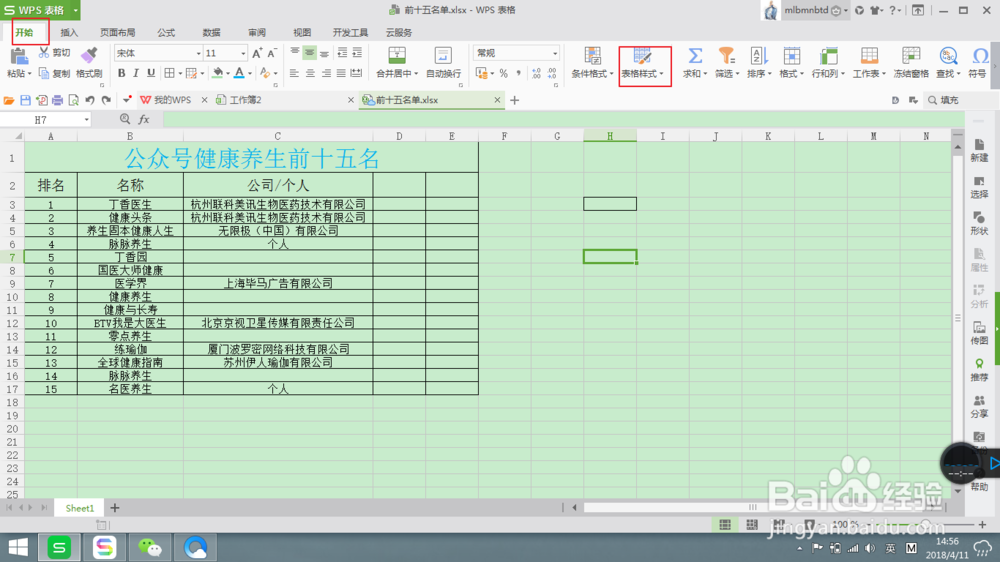This screenshot has height=562, width=1000.
Task: Click the Copy (复制) icon
Action: tap(44, 73)
